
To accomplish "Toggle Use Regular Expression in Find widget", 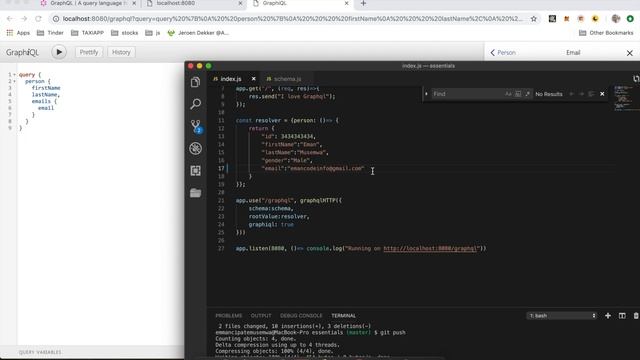I will pyautogui.click(x=528, y=94).
